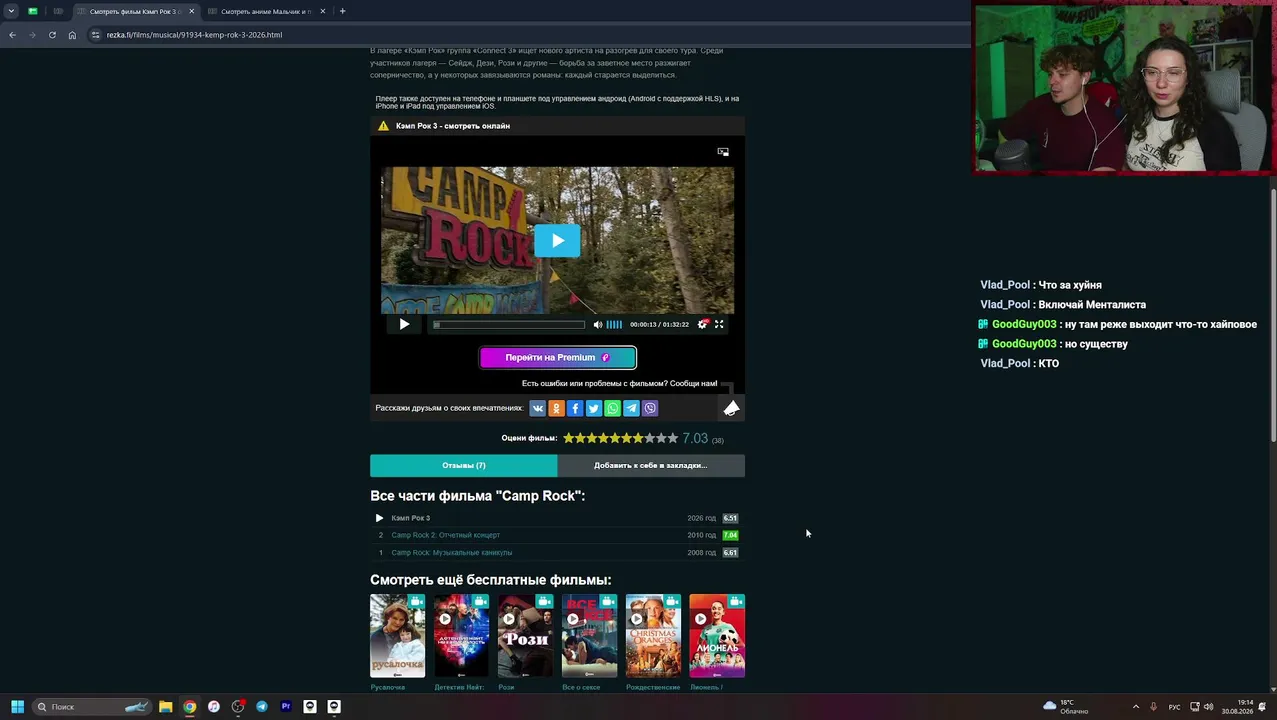The height and width of the screenshot is (720, 1277).
Task: Click 'Добавить к себе в закладки' button
Action: [x=651, y=465]
